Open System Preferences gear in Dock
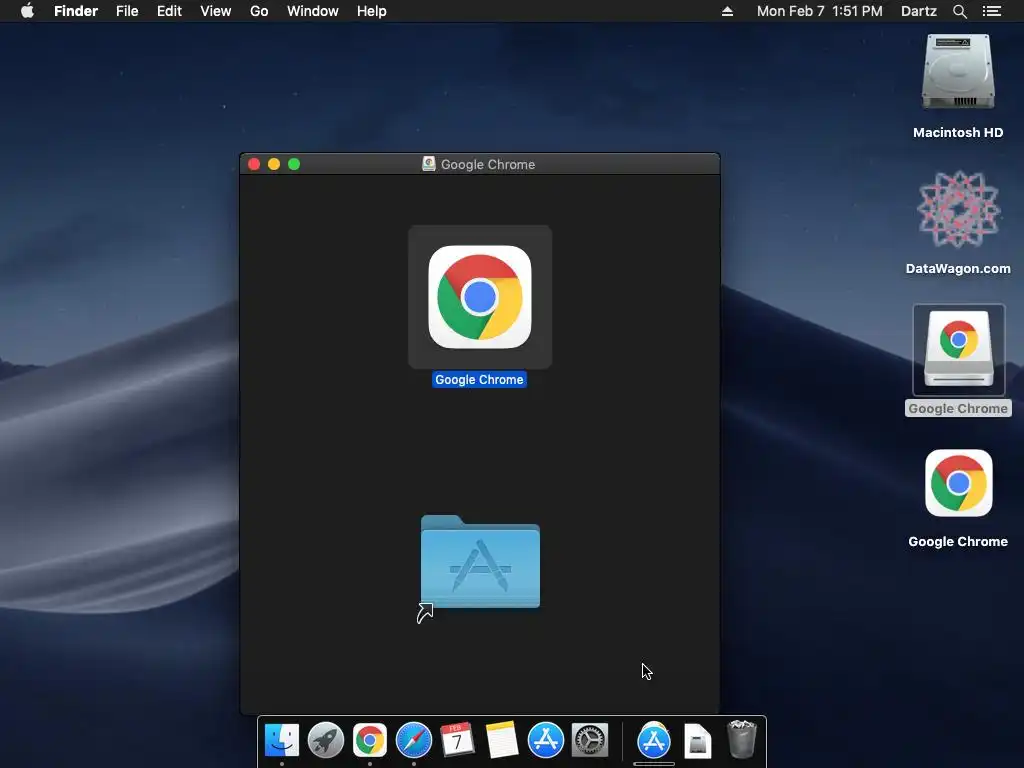1024x768 pixels. pos(590,740)
